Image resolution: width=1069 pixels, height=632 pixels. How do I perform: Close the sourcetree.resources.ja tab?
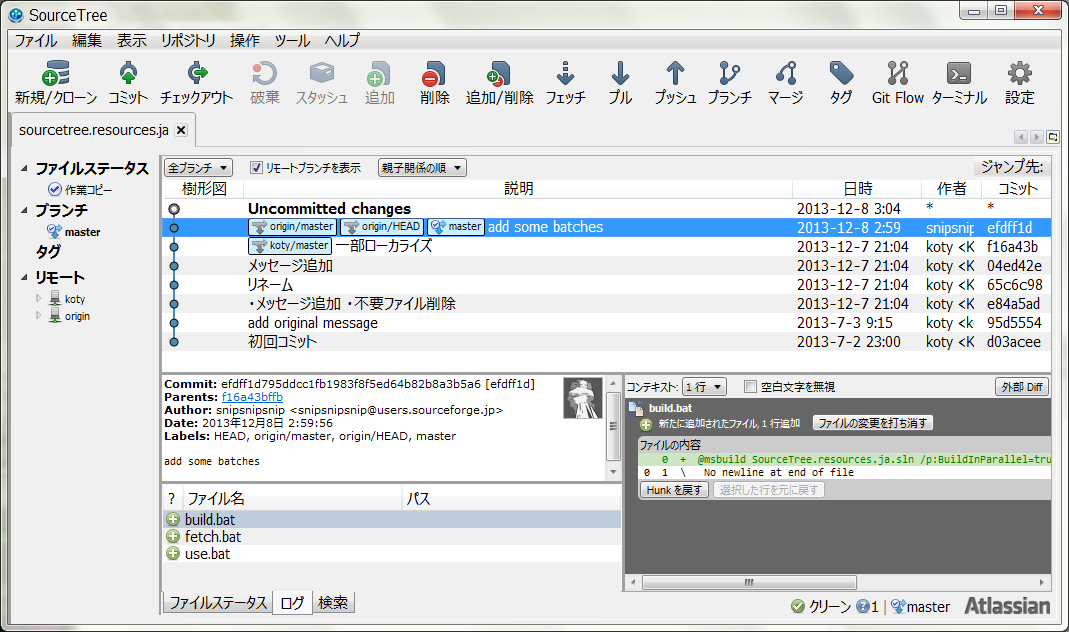181,130
